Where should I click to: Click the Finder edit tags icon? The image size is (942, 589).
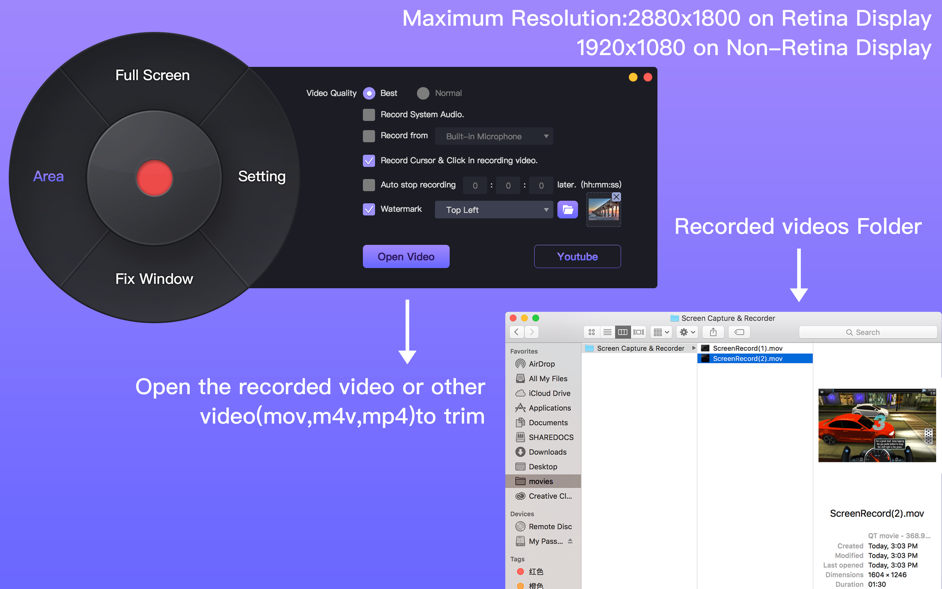click(x=740, y=332)
